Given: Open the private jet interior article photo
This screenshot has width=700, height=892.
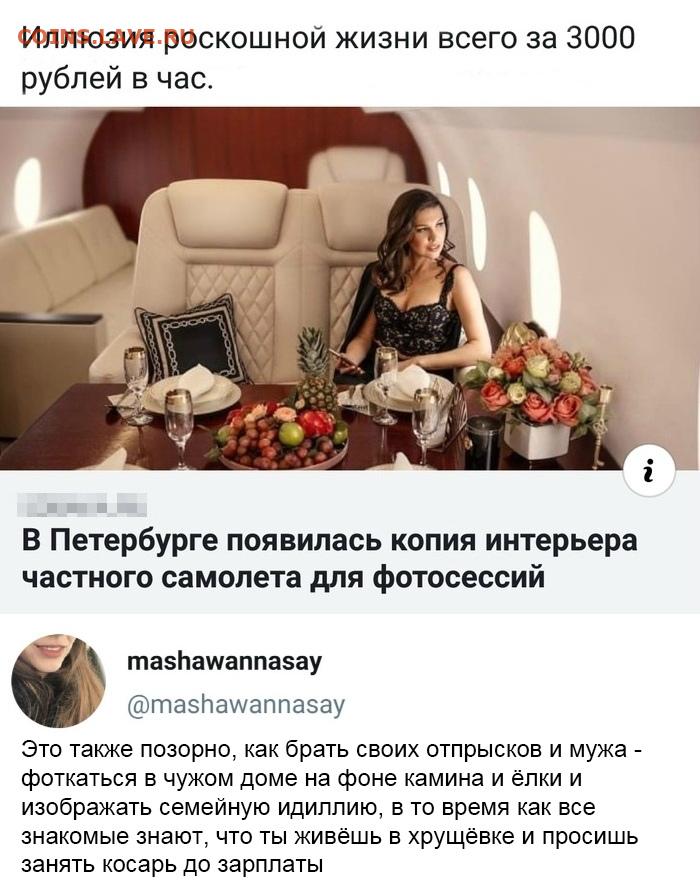Looking at the screenshot, I should (x=350, y=288).
